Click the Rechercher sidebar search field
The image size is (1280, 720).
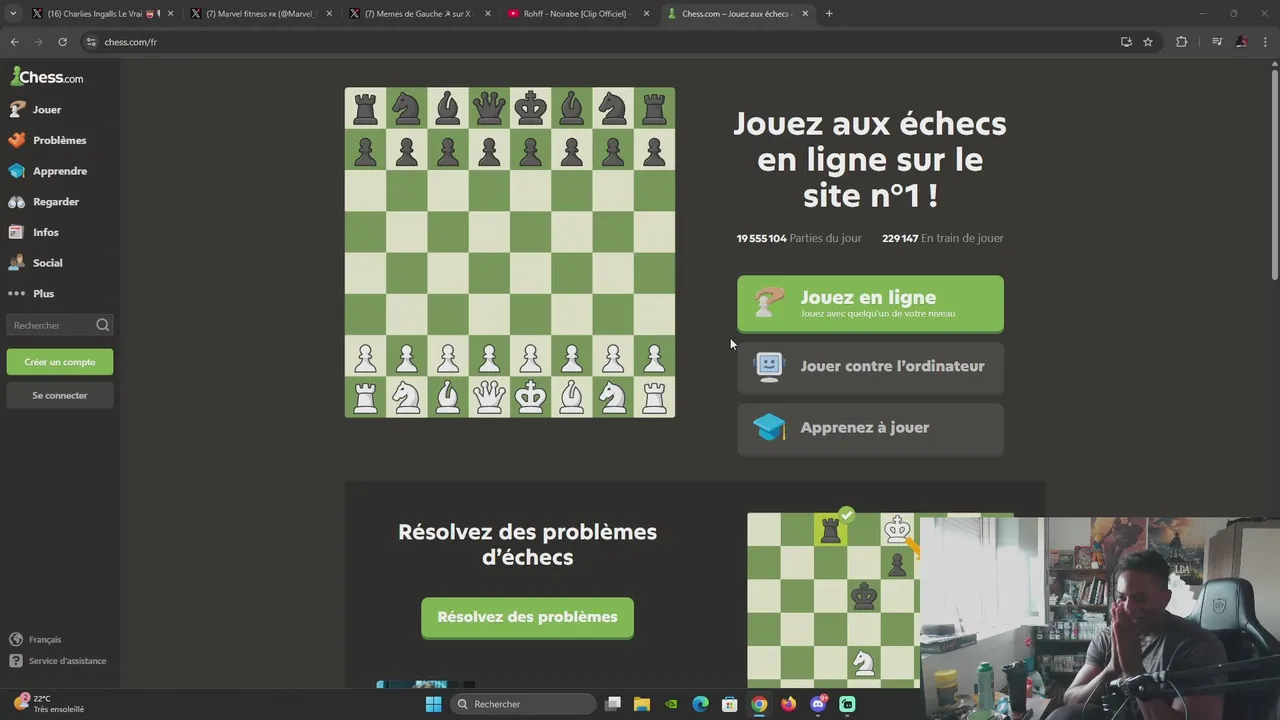point(60,325)
